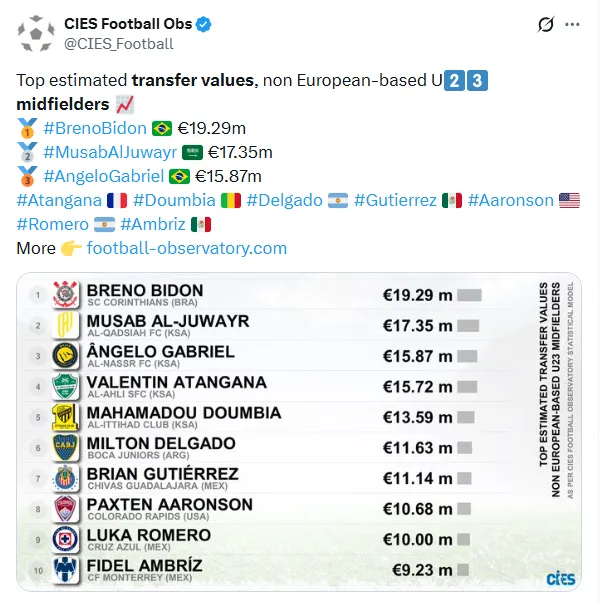The height and width of the screenshot is (603, 600).
Task: Open the #Romero hashtag
Action: [52, 224]
